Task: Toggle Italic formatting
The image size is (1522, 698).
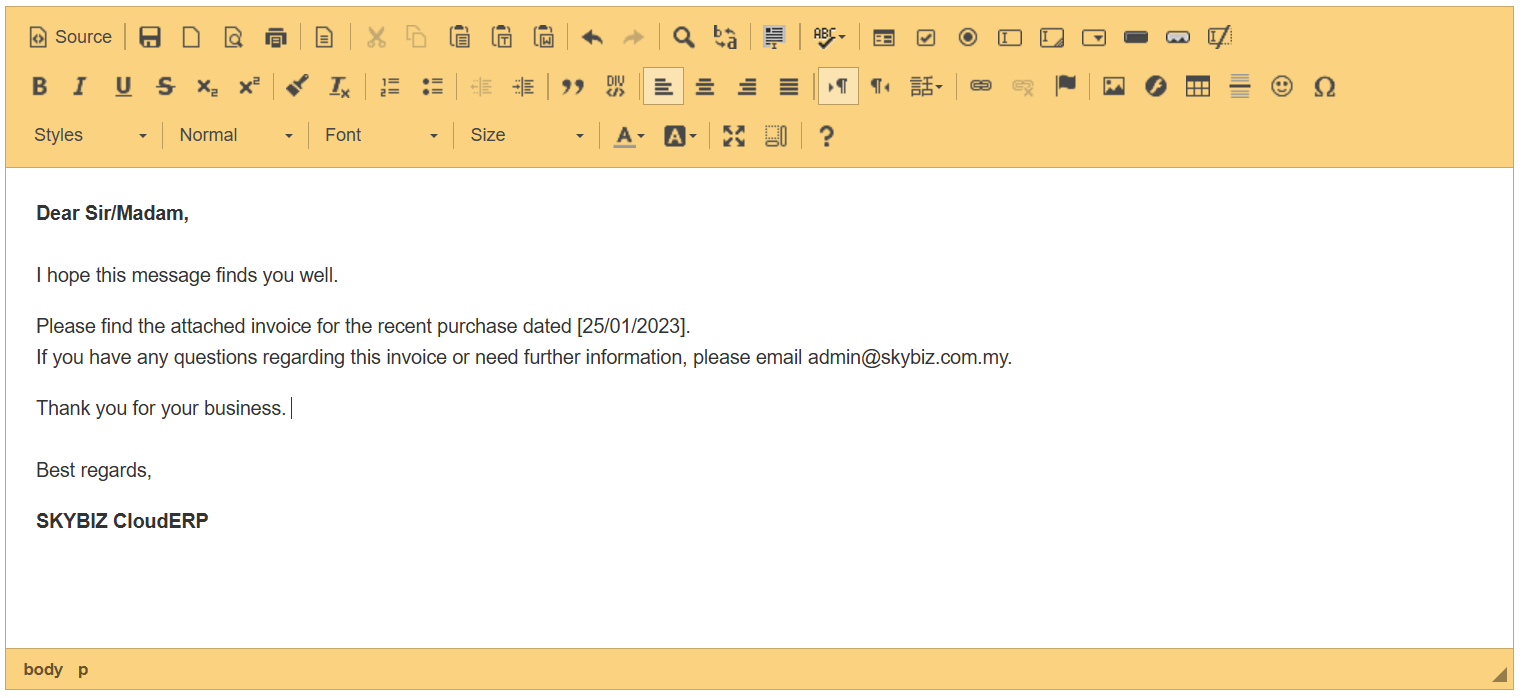Action: tap(81, 87)
